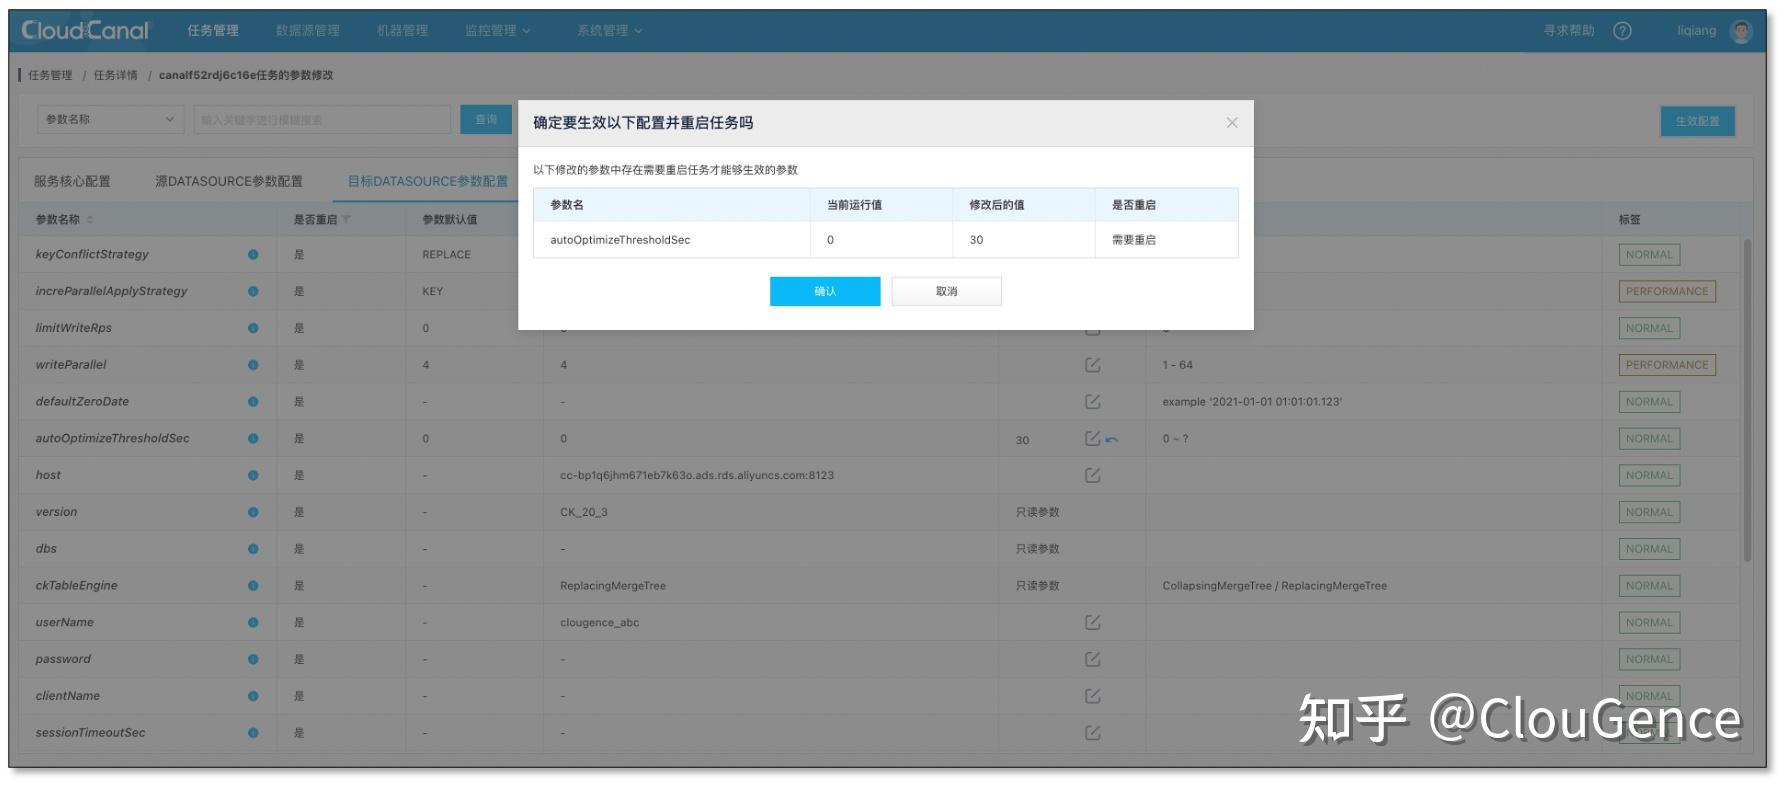Open 任务管理 in the top navigation
This screenshot has height=794, width=1790.
(x=213, y=31)
